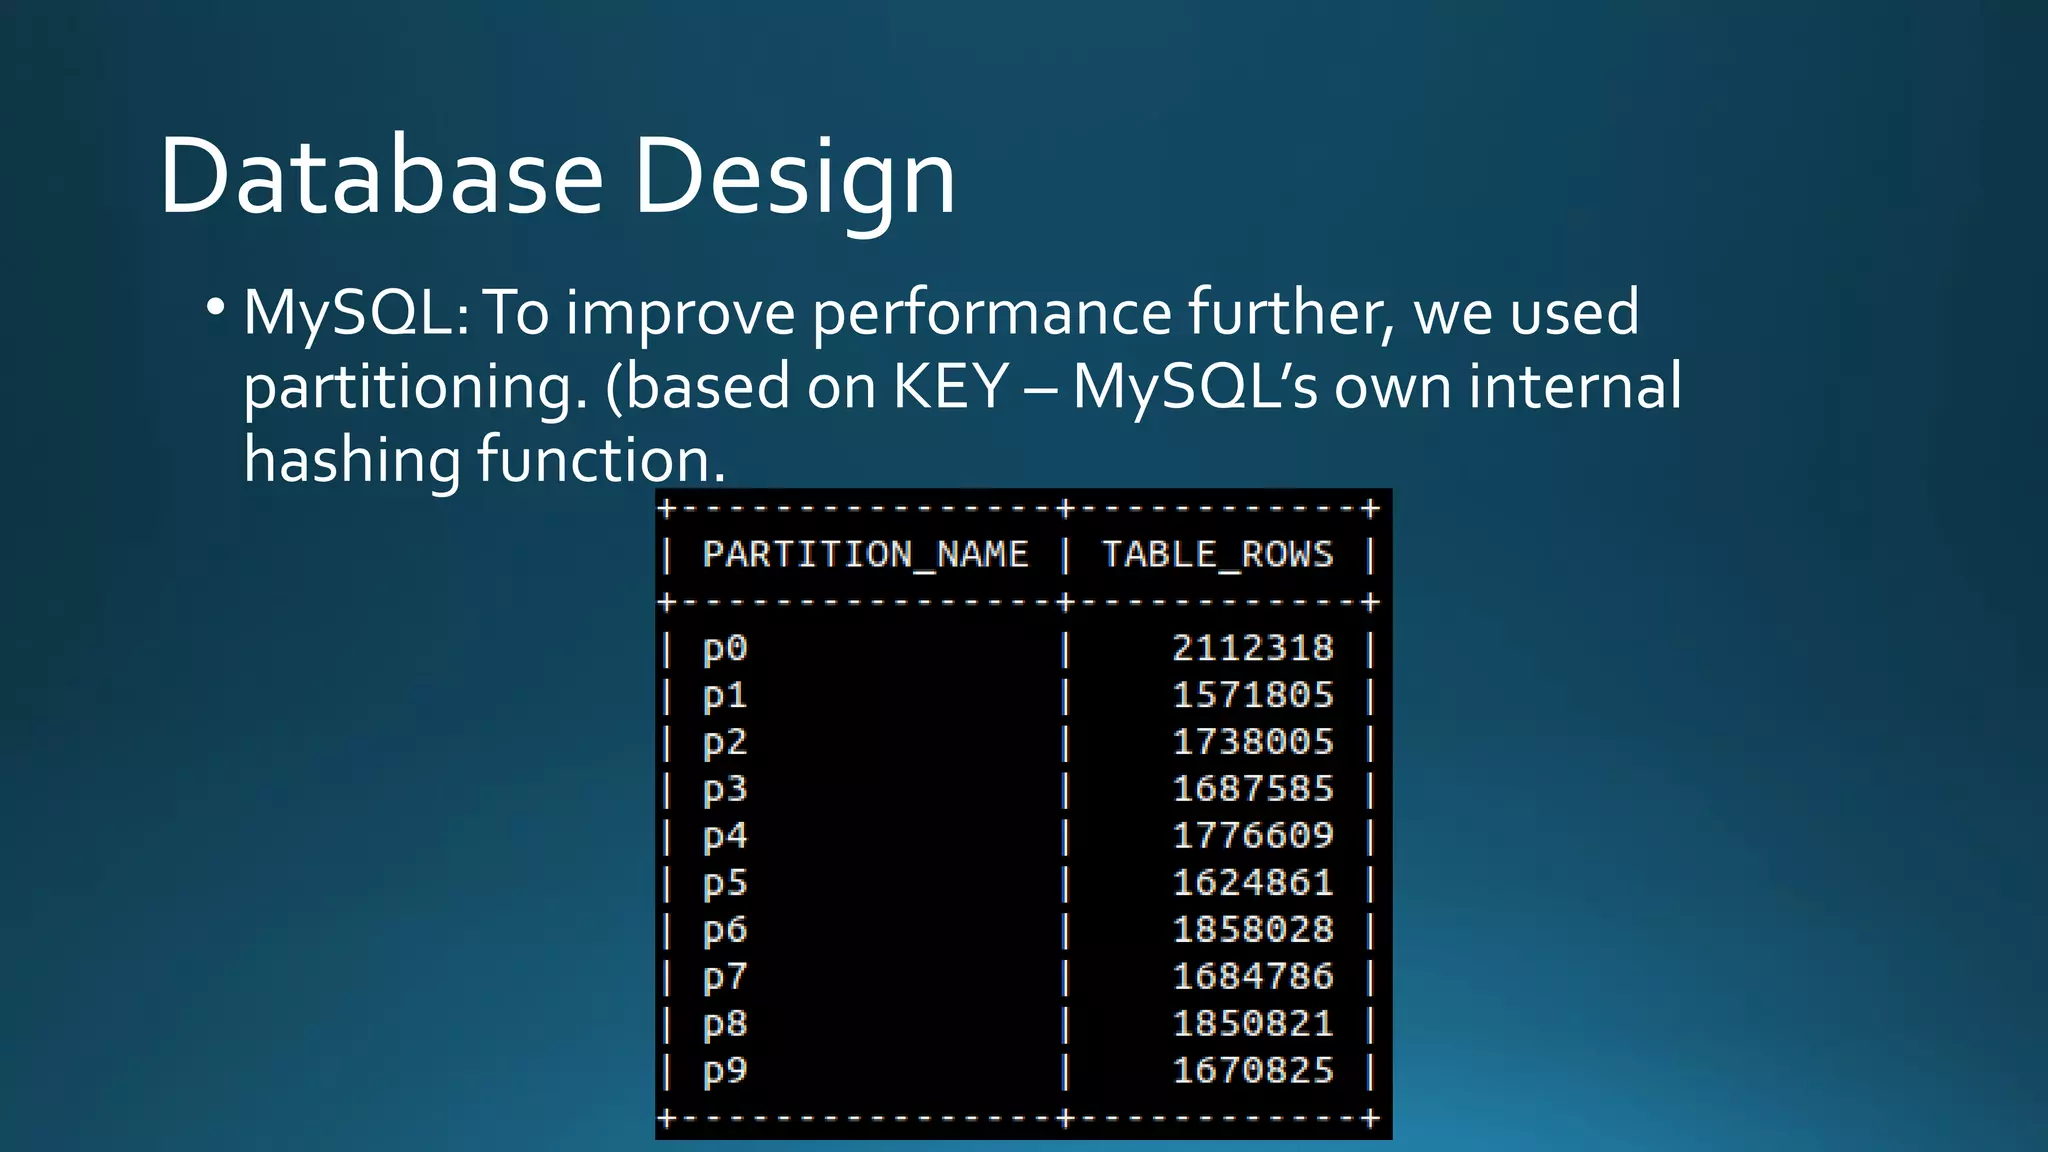Click the p4 partition entry
The image size is (2048, 1152).
click(x=725, y=836)
